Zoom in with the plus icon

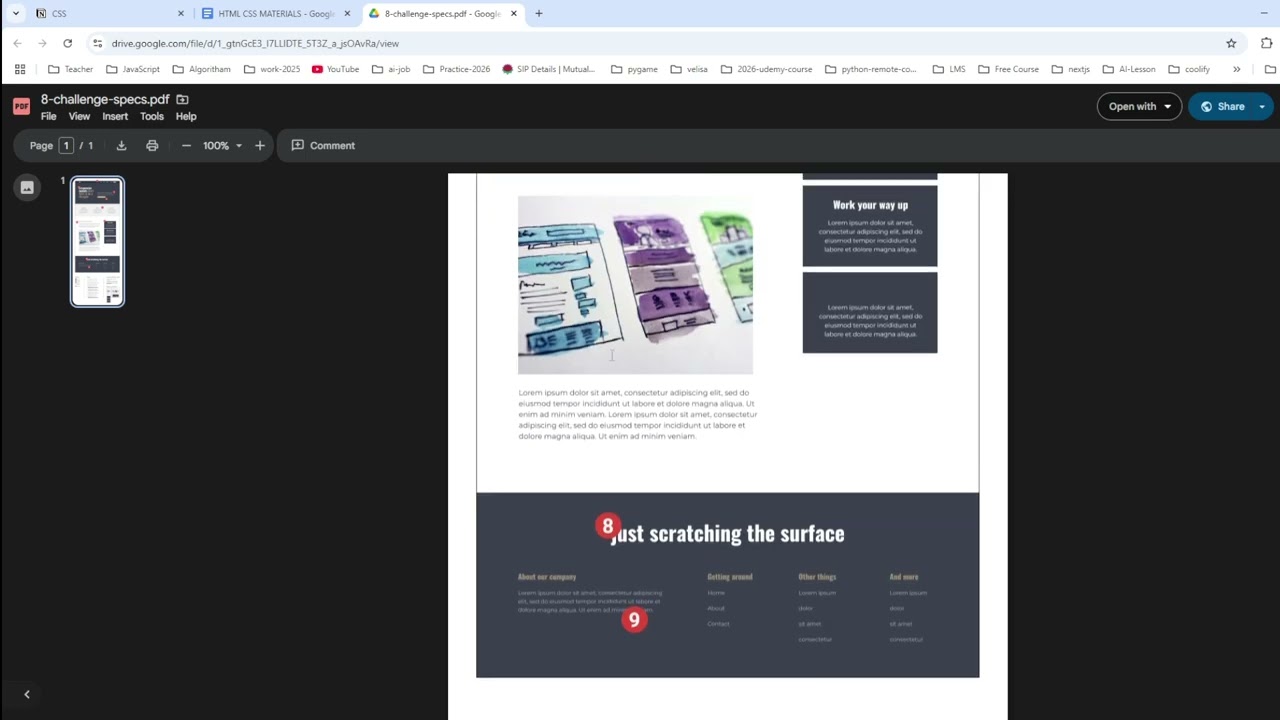(260, 146)
